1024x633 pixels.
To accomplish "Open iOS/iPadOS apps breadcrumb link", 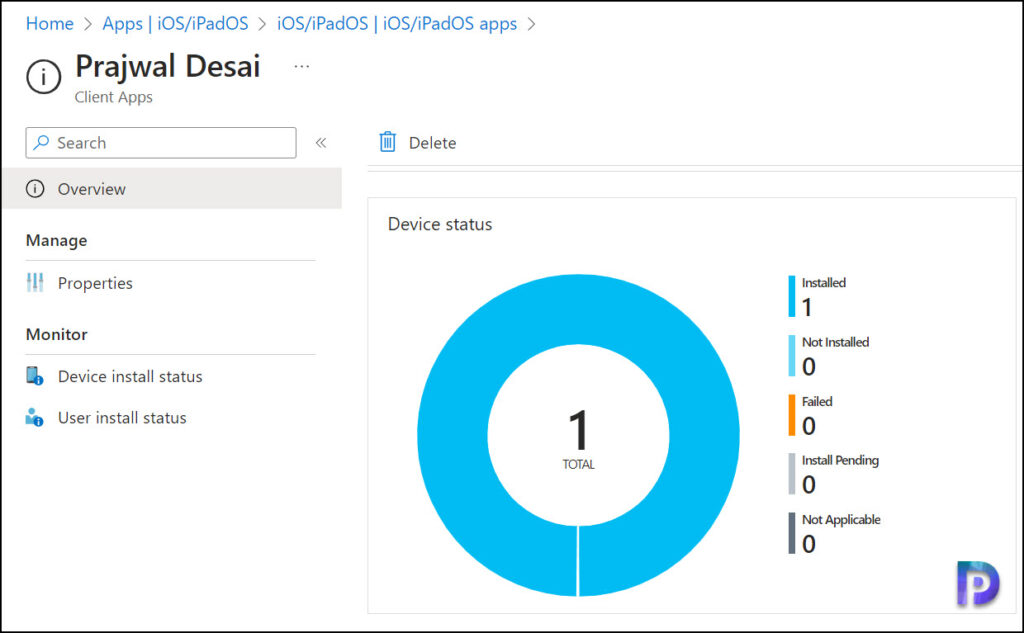I will coord(397,24).
